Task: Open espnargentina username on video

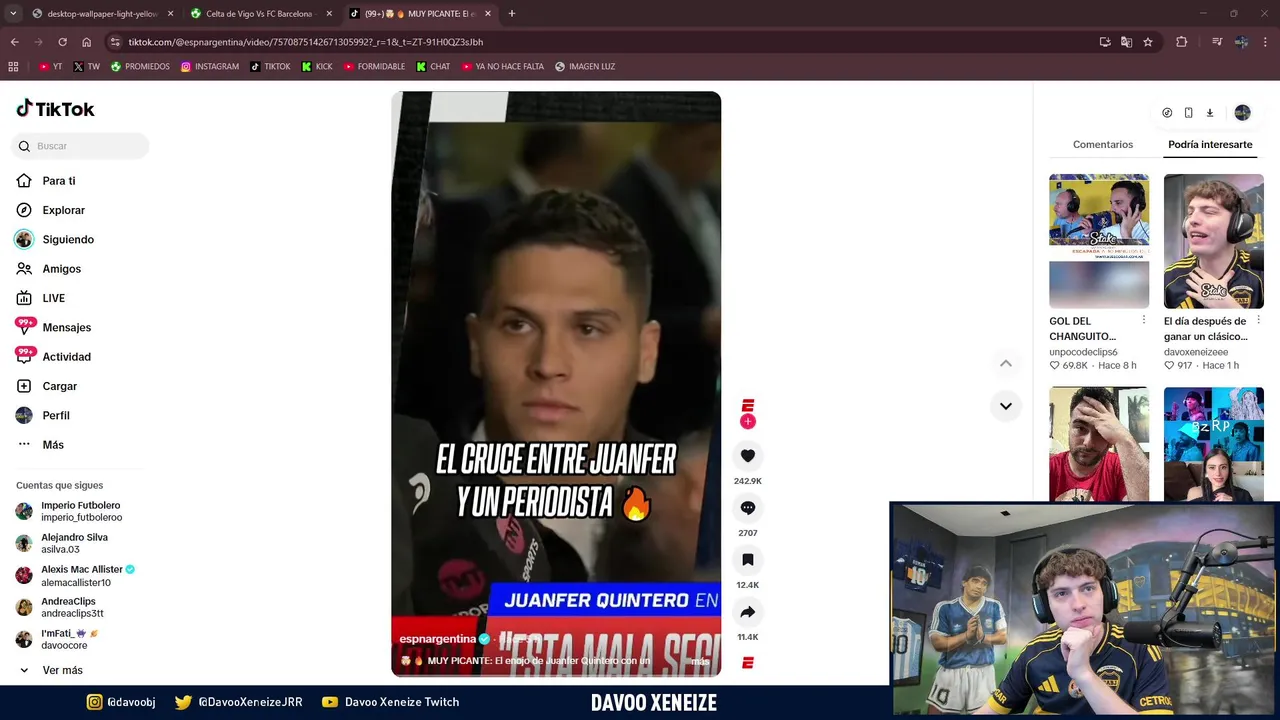Action: tap(438, 639)
